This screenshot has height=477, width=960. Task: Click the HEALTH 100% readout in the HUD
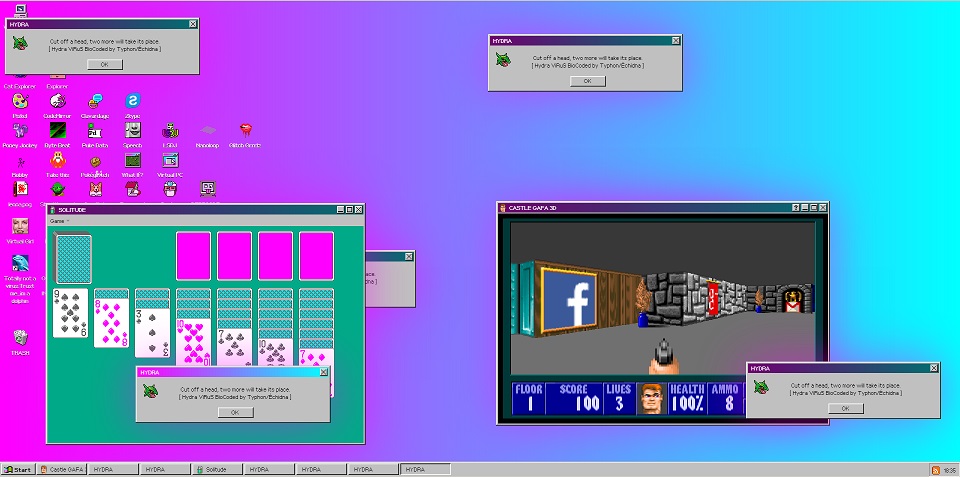click(x=687, y=398)
